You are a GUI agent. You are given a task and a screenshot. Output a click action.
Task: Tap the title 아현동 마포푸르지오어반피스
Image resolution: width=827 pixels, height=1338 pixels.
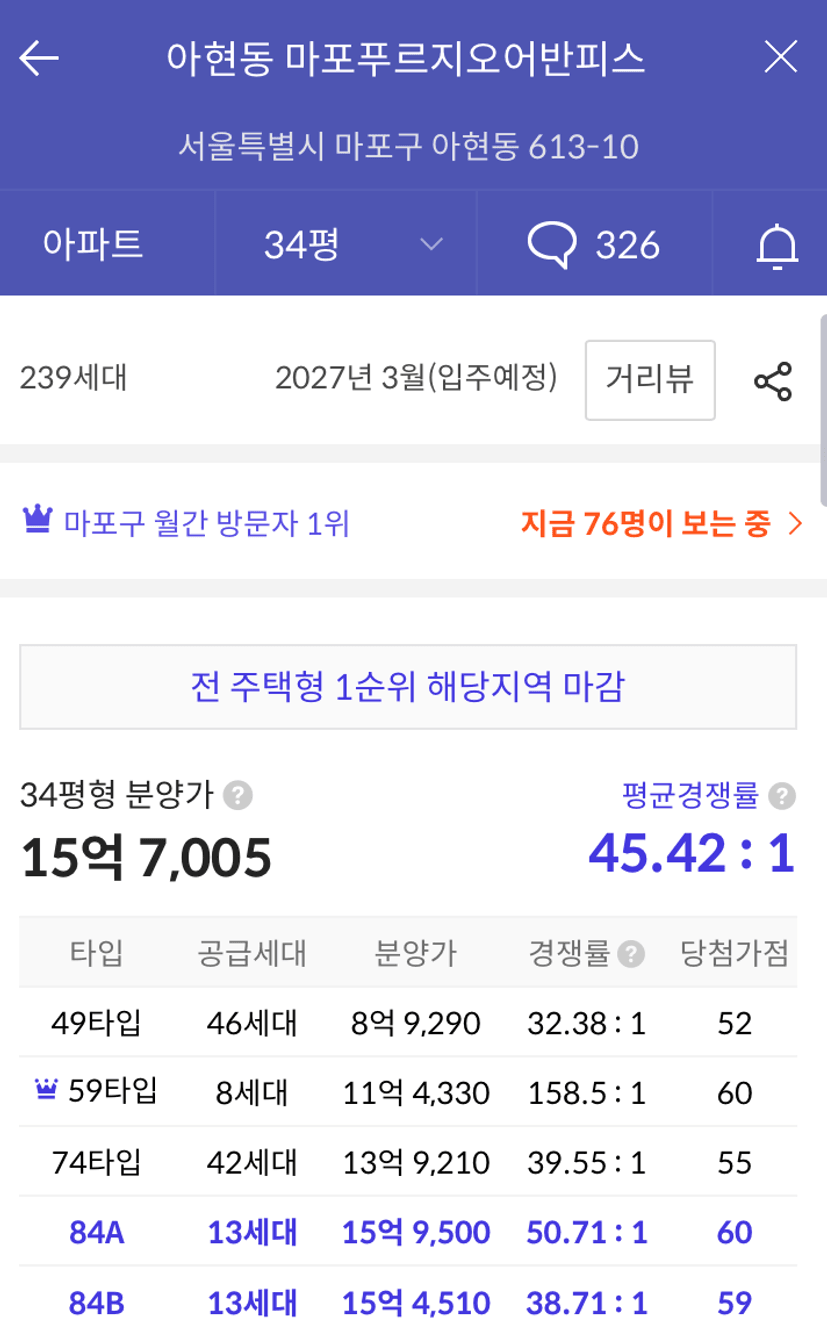point(405,59)
